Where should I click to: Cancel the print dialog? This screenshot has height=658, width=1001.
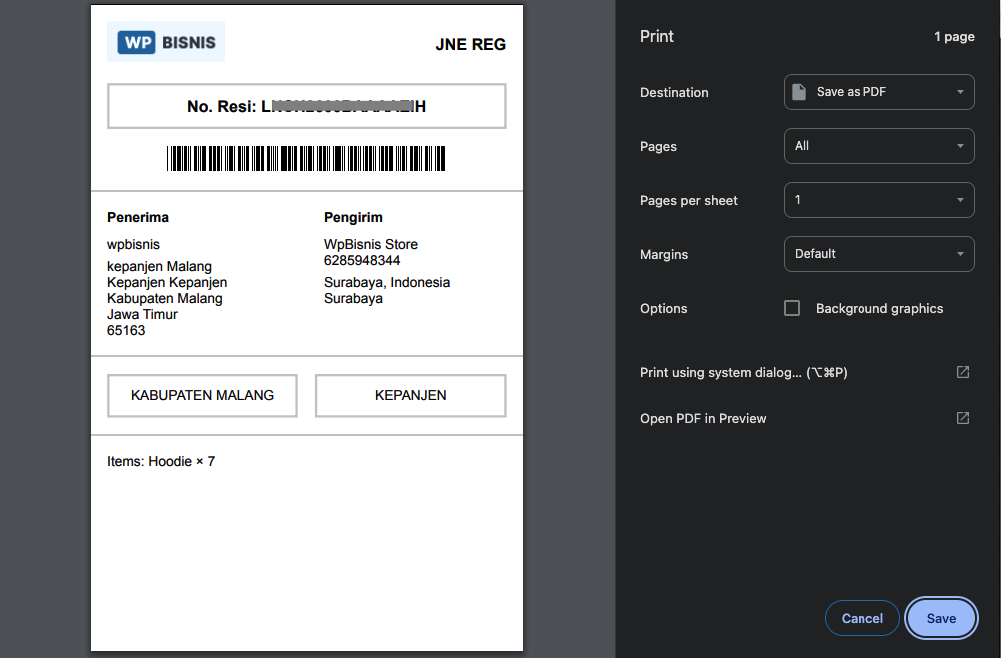862,618
